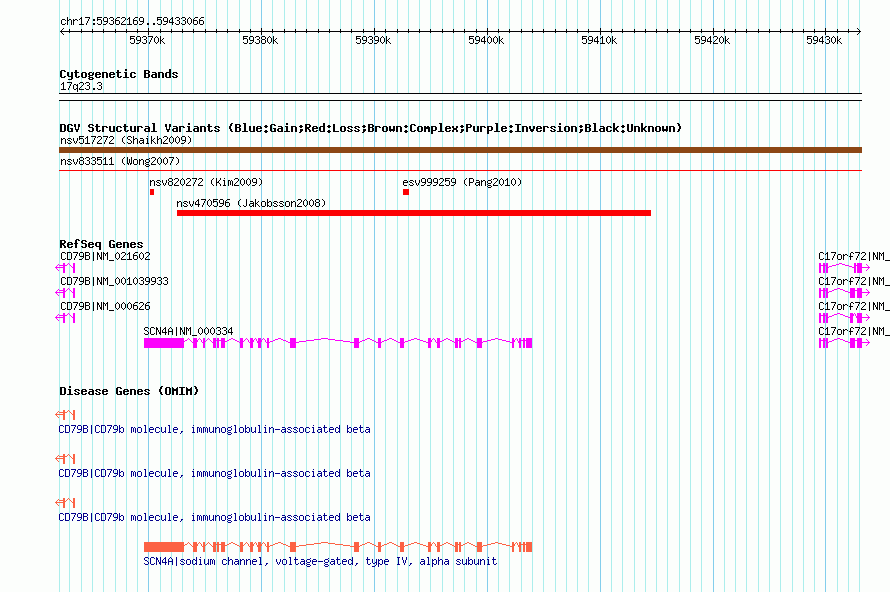Click the SCN4A|NM_000334 RefSeq label
The image size is (890, 592).
[188, 331]
